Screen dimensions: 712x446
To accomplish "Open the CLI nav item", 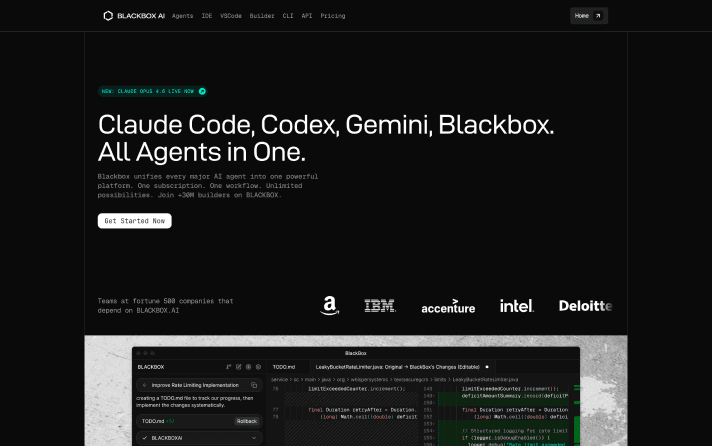I will [x=288, y=16].
